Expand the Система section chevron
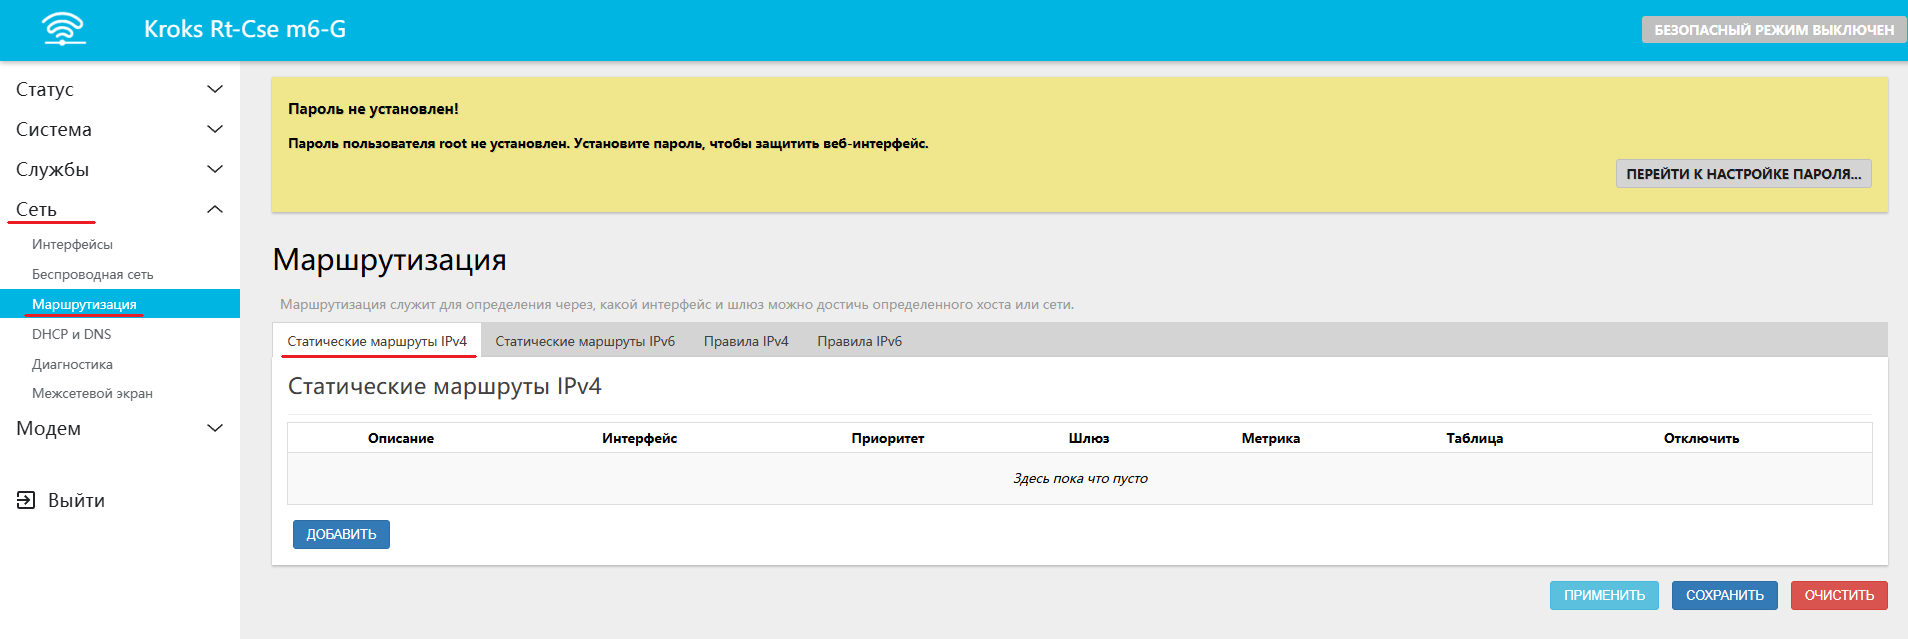This screenshot has width=1908, height=639. click(214, 129)
